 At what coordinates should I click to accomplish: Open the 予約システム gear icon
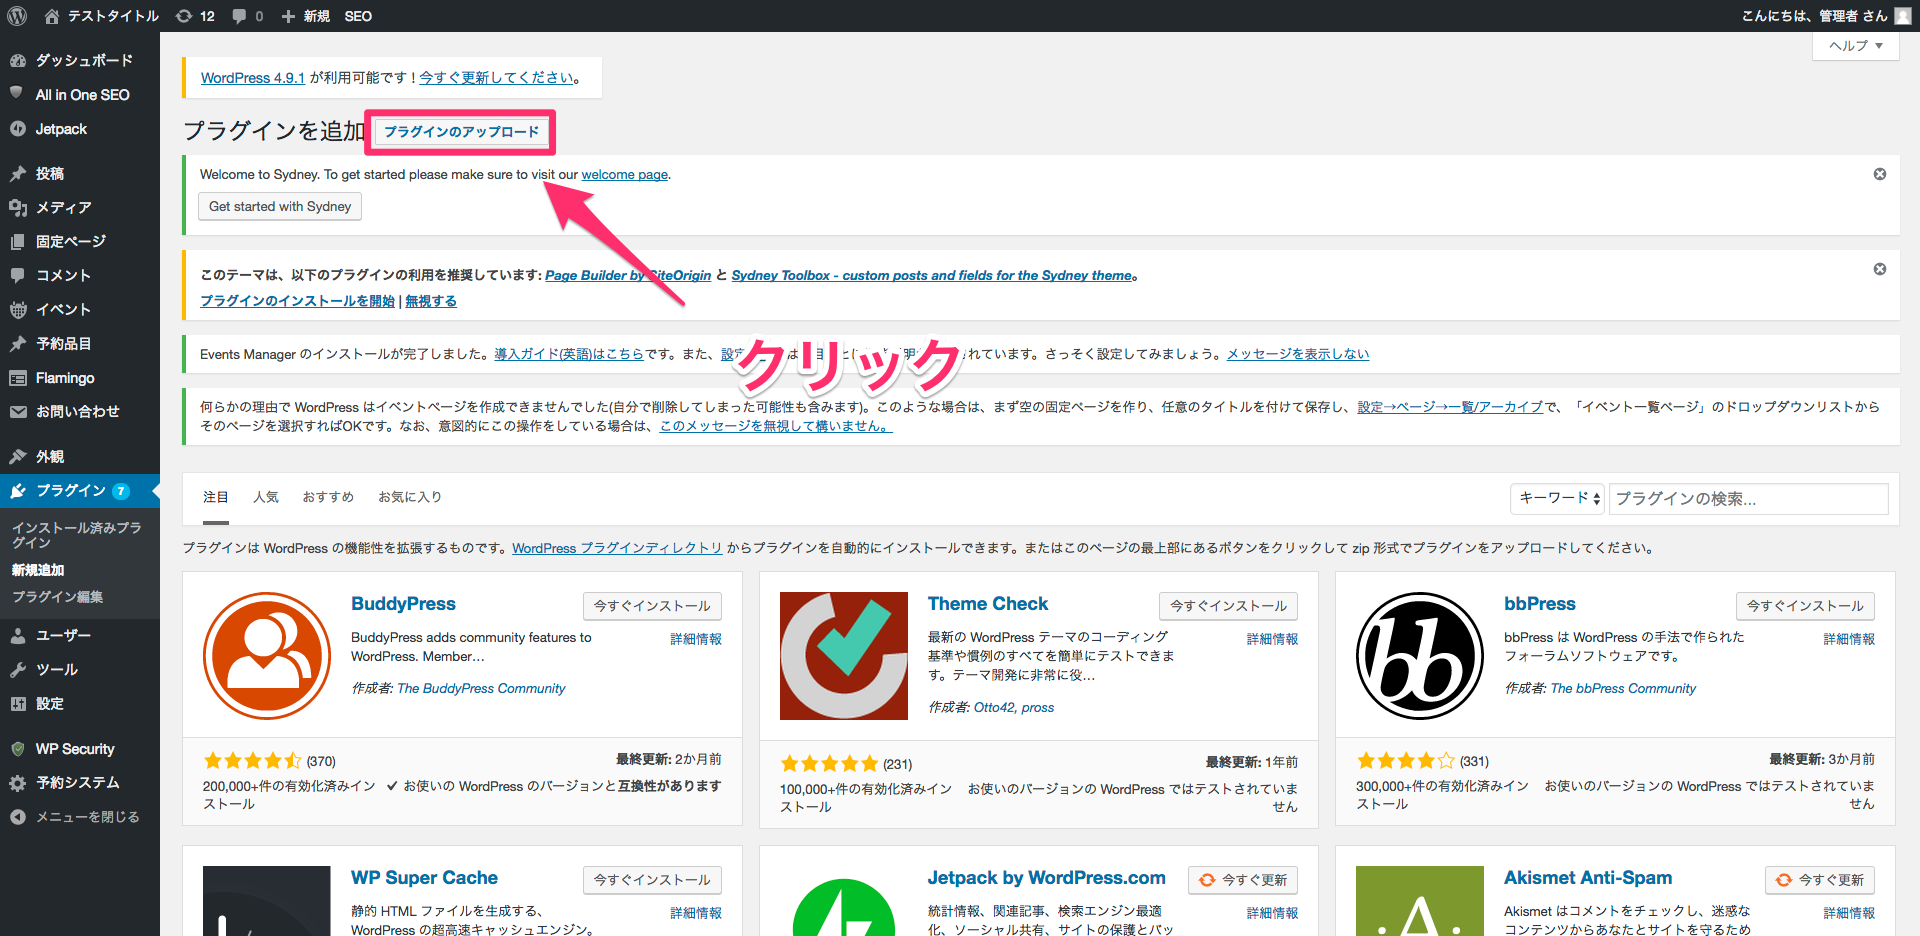(x=17, y=783)
